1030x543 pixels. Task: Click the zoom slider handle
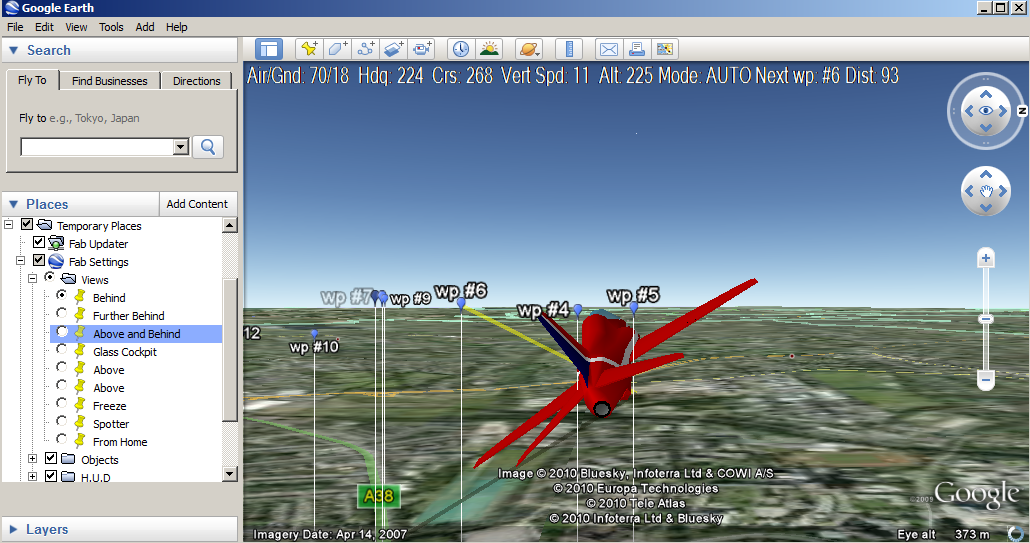pos(985,319)
